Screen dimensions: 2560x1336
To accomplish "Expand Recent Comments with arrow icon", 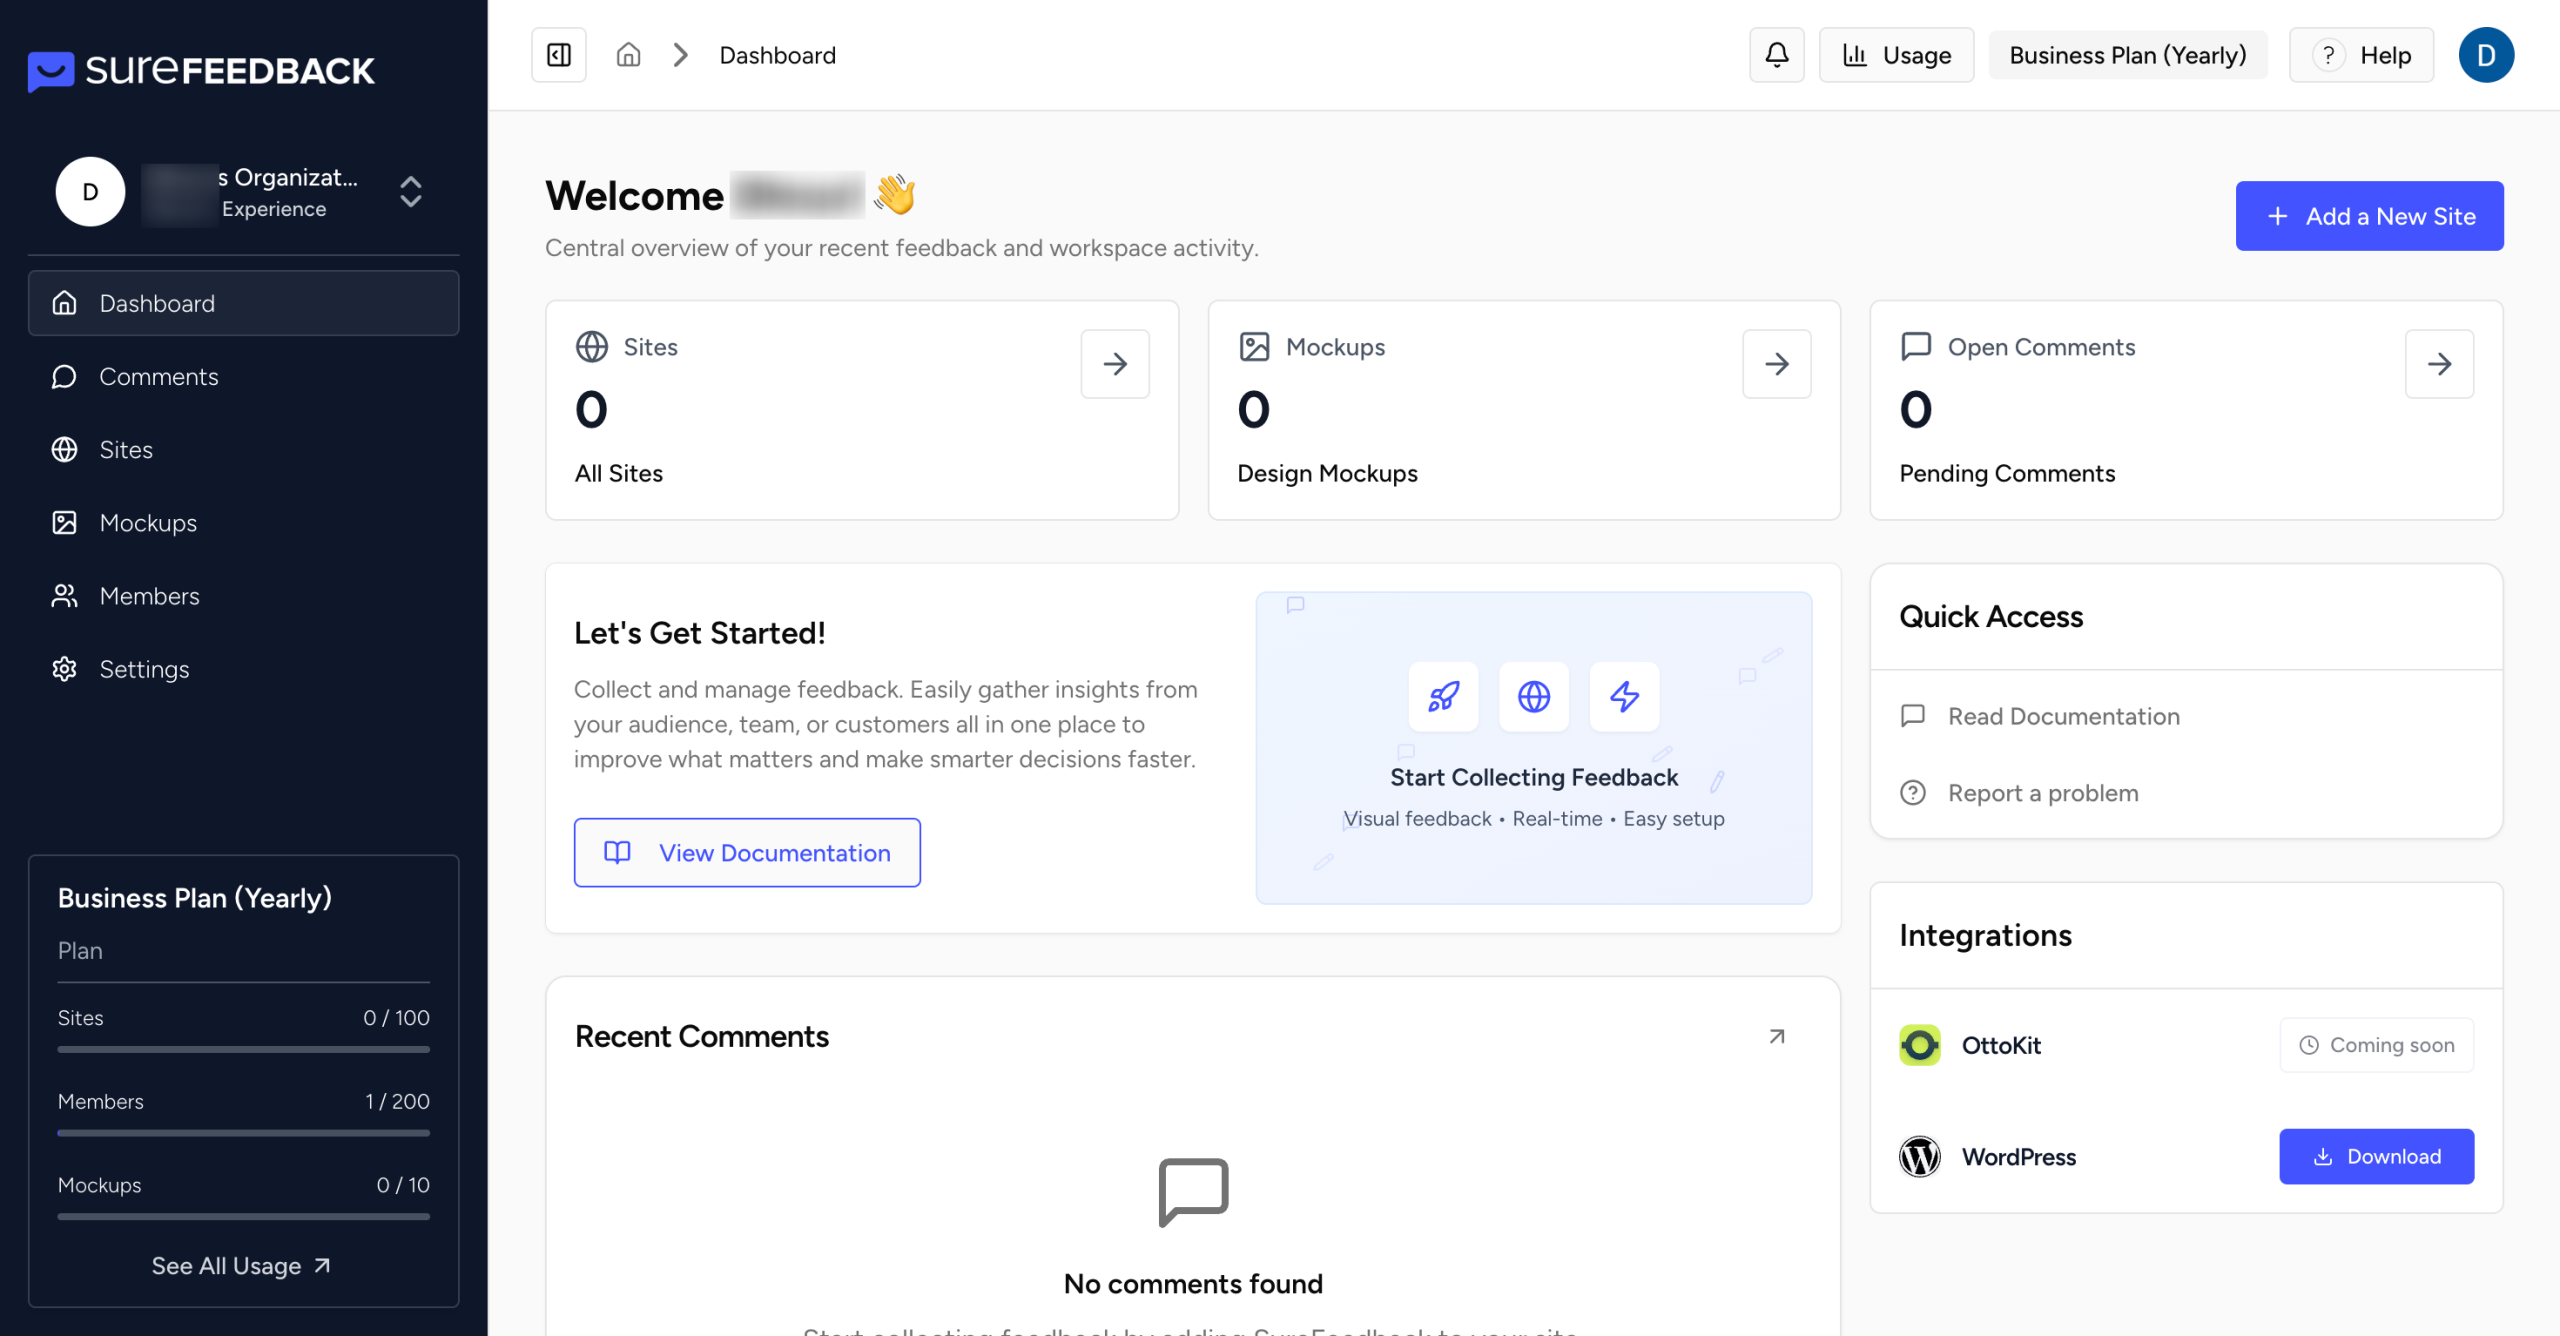I will (x=1776, y=1036).
